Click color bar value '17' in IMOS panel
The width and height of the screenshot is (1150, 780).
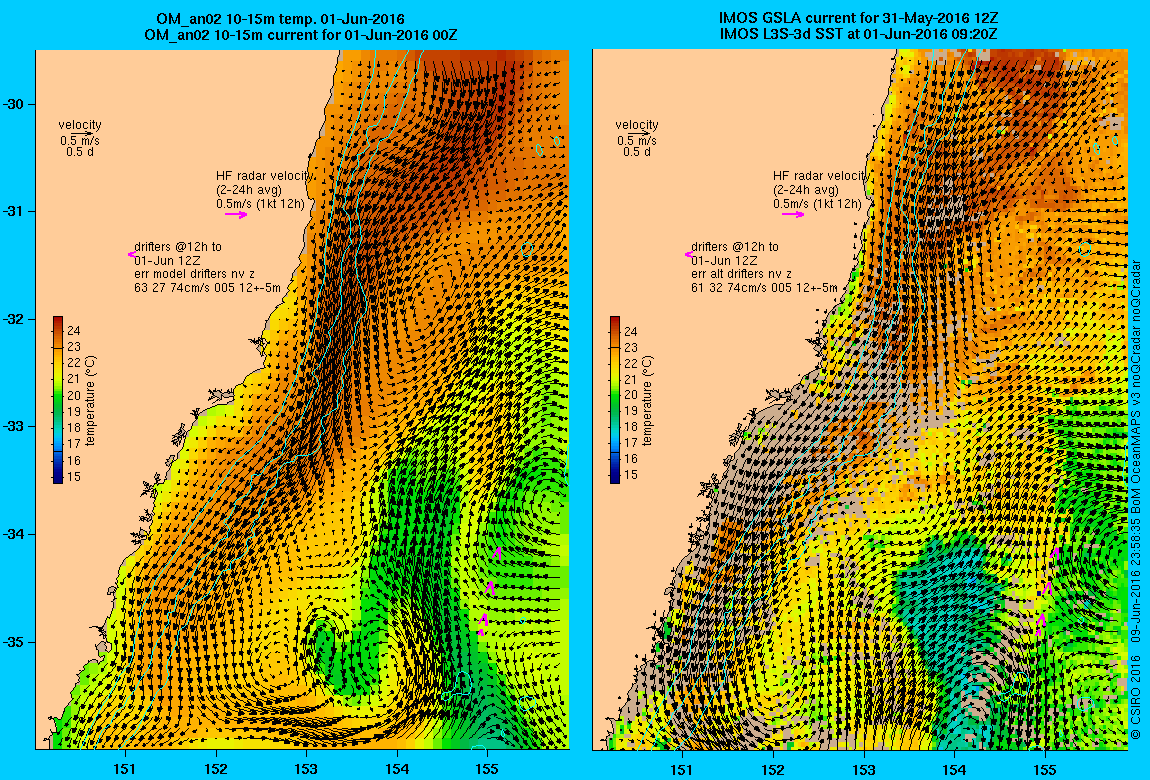click(631, 444)
